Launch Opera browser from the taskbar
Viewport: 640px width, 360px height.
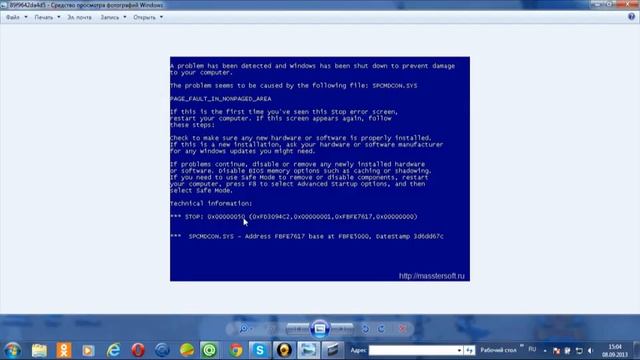pos(138,350)
